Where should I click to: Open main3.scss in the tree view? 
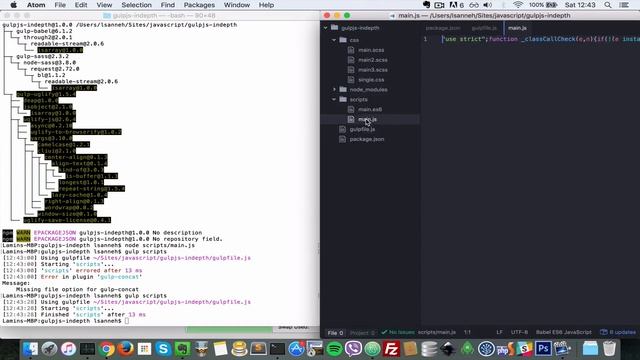pos(373,70)
